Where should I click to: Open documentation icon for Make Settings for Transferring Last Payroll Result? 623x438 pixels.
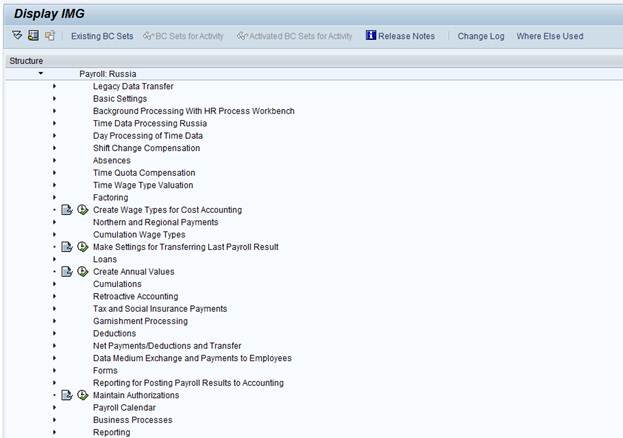click(67, 247)
